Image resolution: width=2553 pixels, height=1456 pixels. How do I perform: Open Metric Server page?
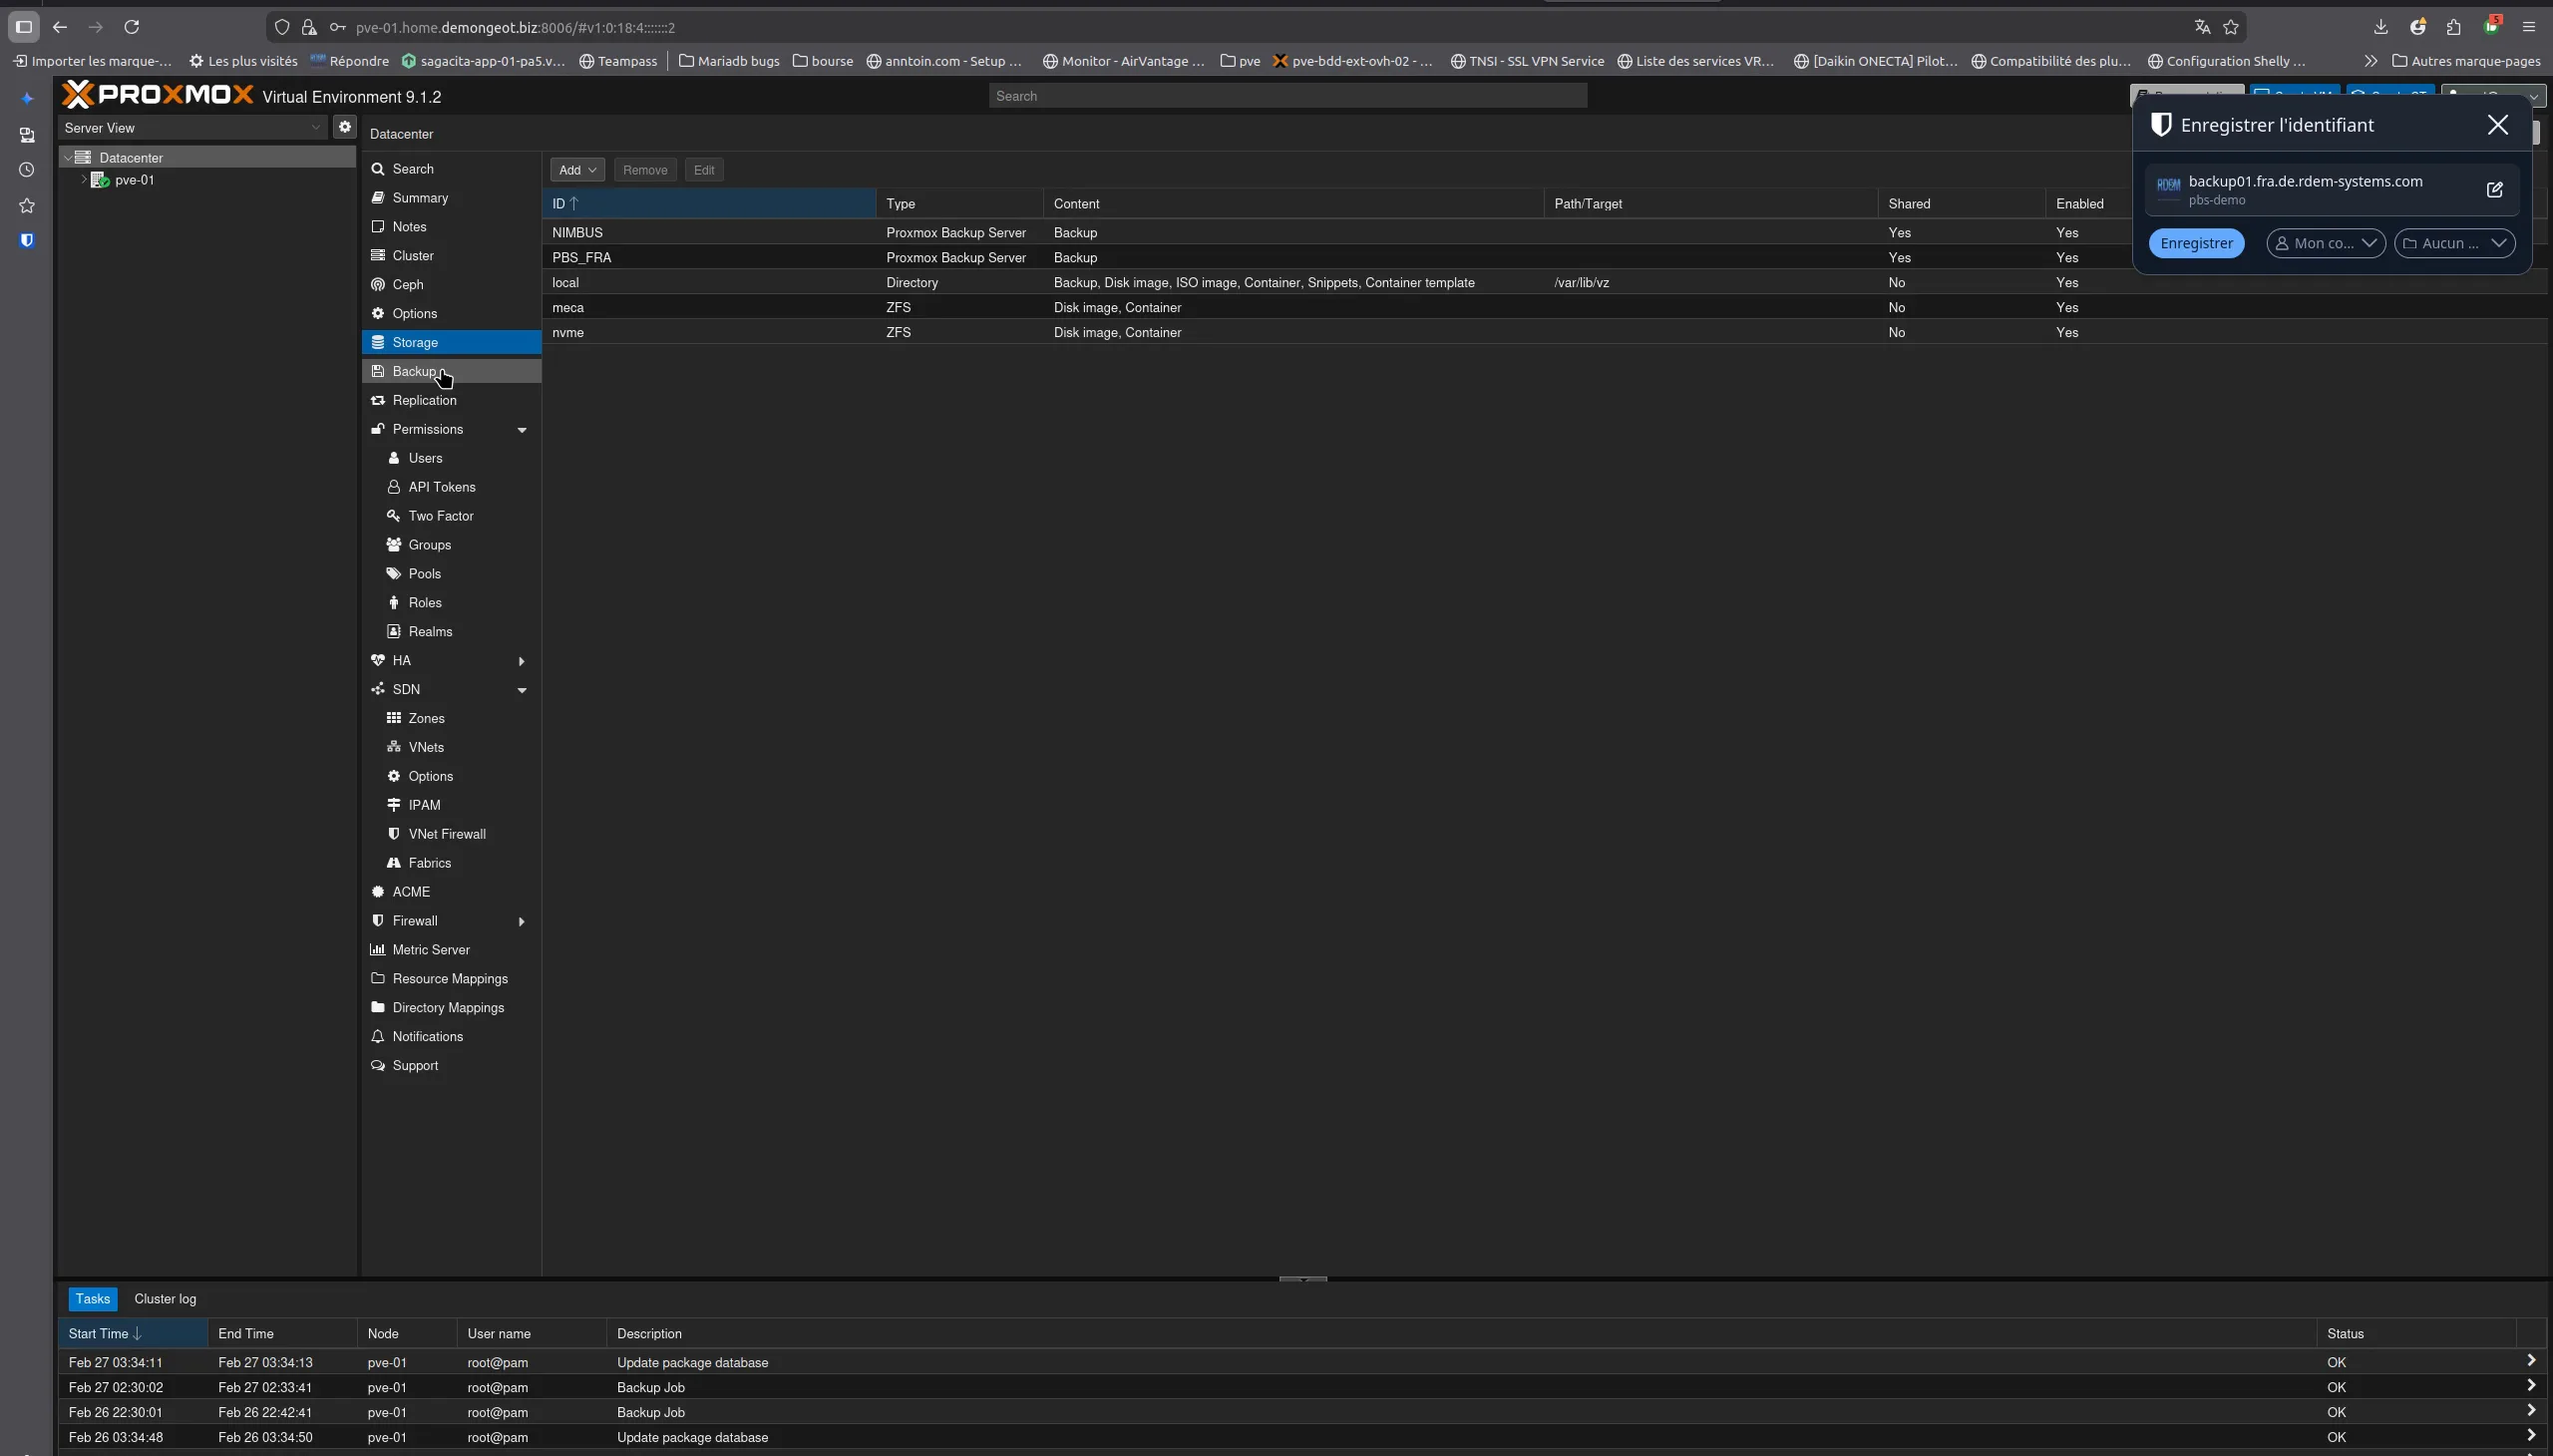(430, 950)
